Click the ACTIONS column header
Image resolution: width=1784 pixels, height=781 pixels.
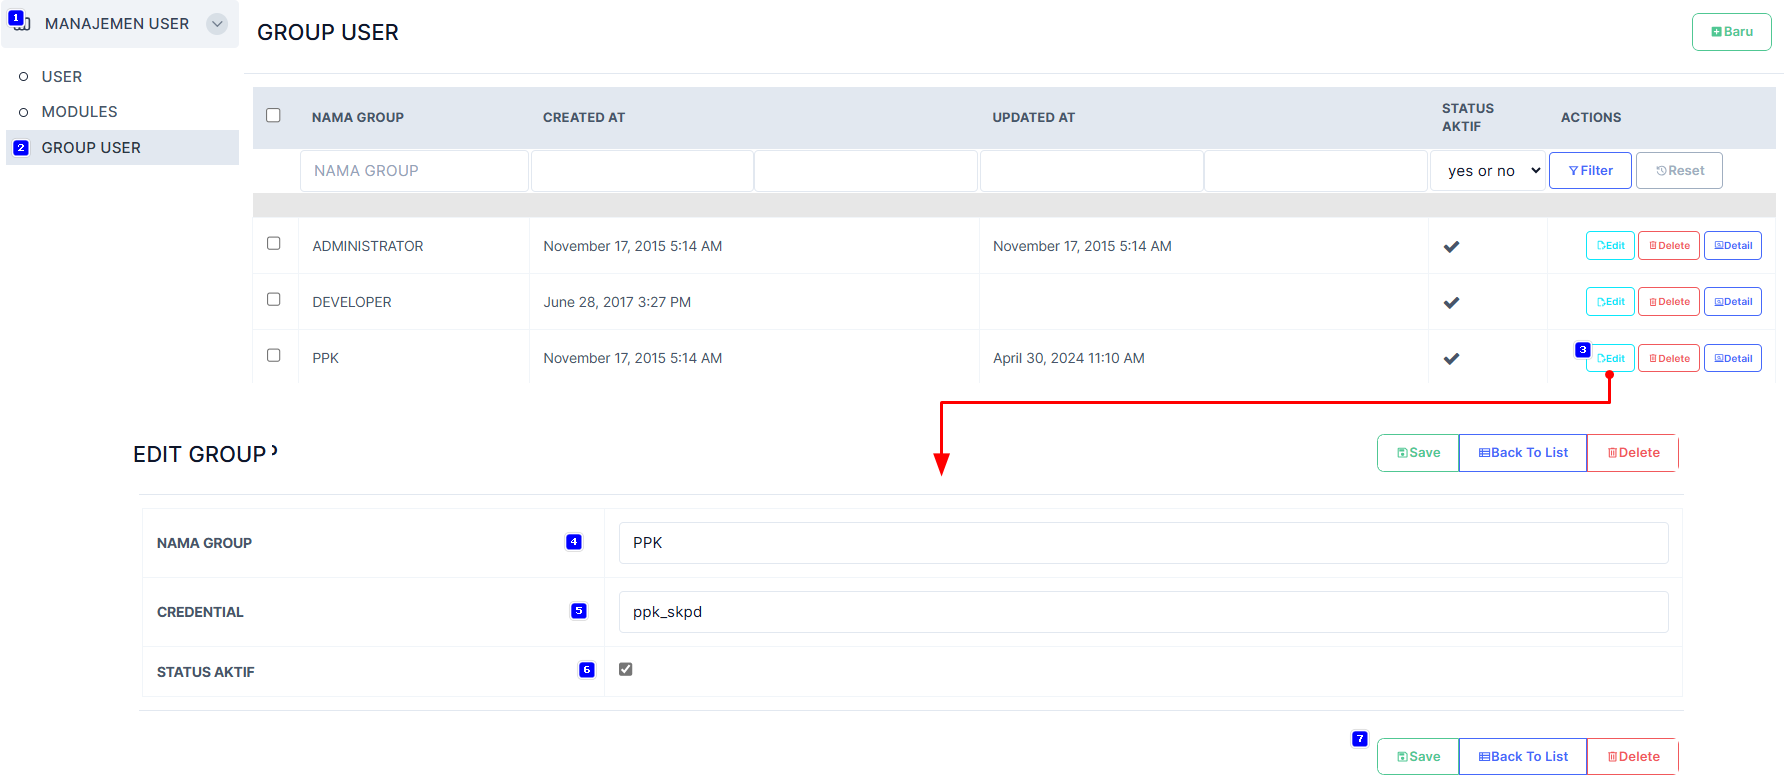pos(1591,118)
